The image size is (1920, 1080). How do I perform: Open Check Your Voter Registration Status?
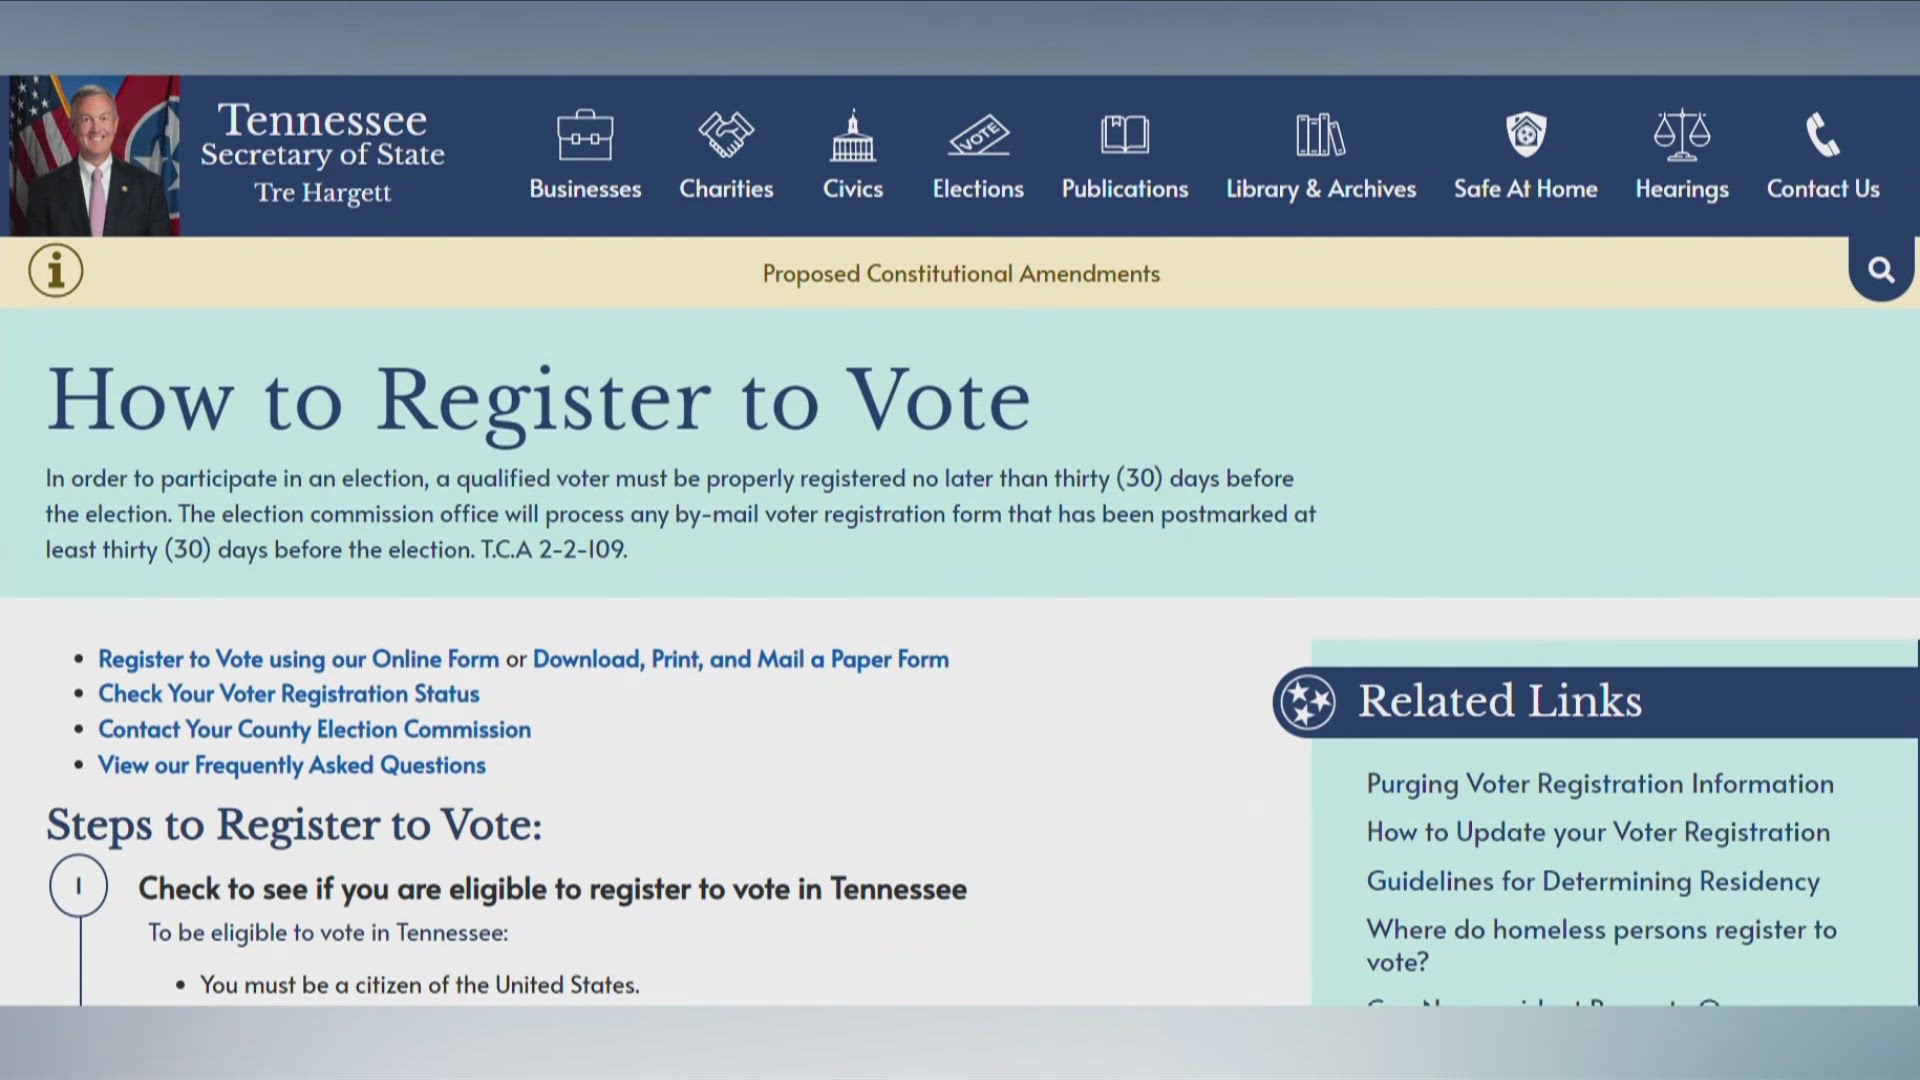tap(289, 692)
